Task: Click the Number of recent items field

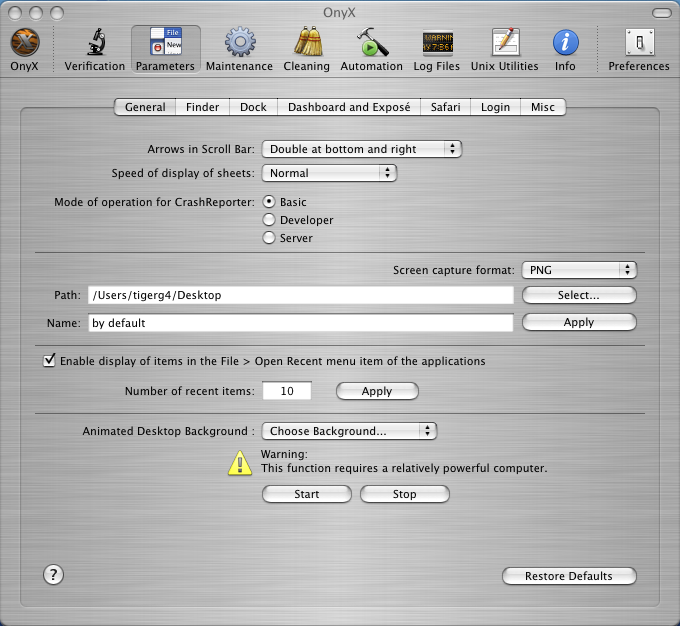Action: coord(287,391)
